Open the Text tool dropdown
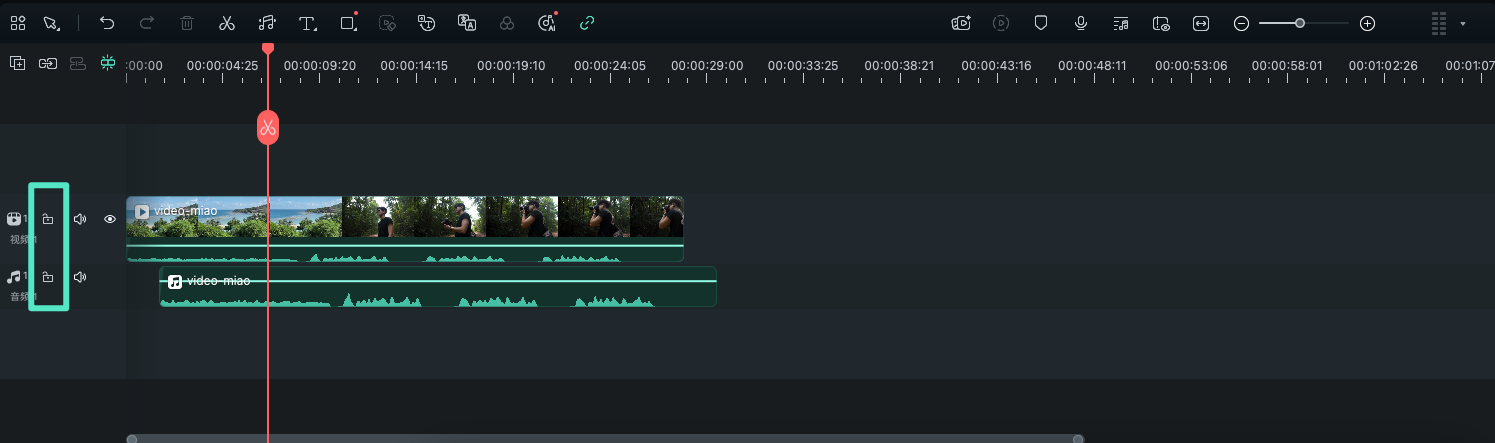Viewport: 1495px width, 443px height. [309, 23]
